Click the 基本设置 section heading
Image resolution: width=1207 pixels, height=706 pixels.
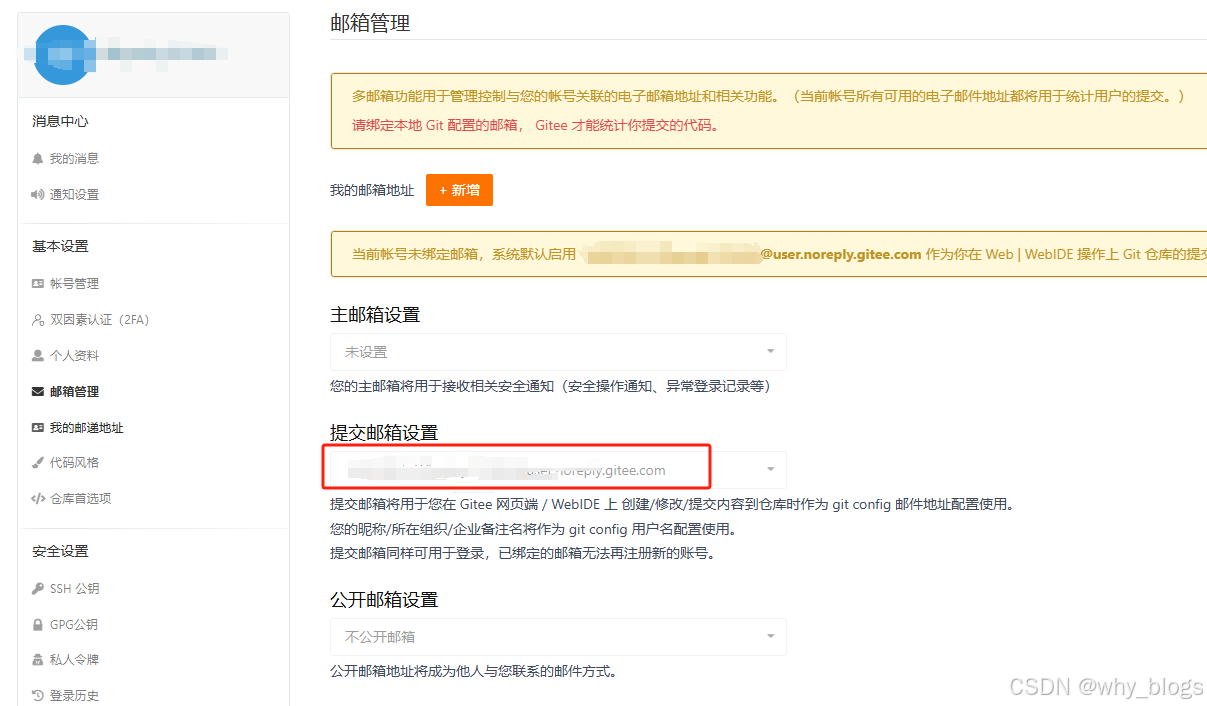(x=60, y=246)
